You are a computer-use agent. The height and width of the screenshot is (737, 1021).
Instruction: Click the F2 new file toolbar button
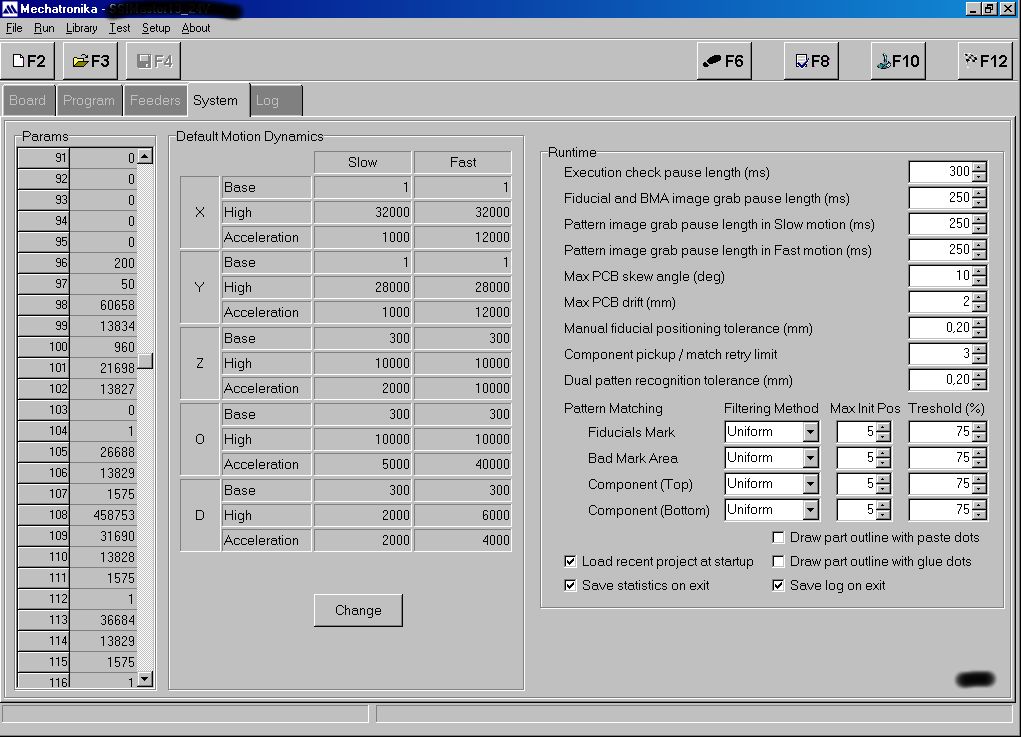coord(28,61)
